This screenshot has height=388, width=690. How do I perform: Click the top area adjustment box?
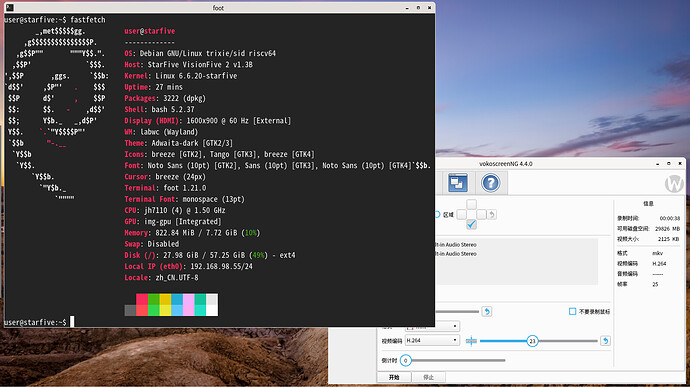click(471, 204)
